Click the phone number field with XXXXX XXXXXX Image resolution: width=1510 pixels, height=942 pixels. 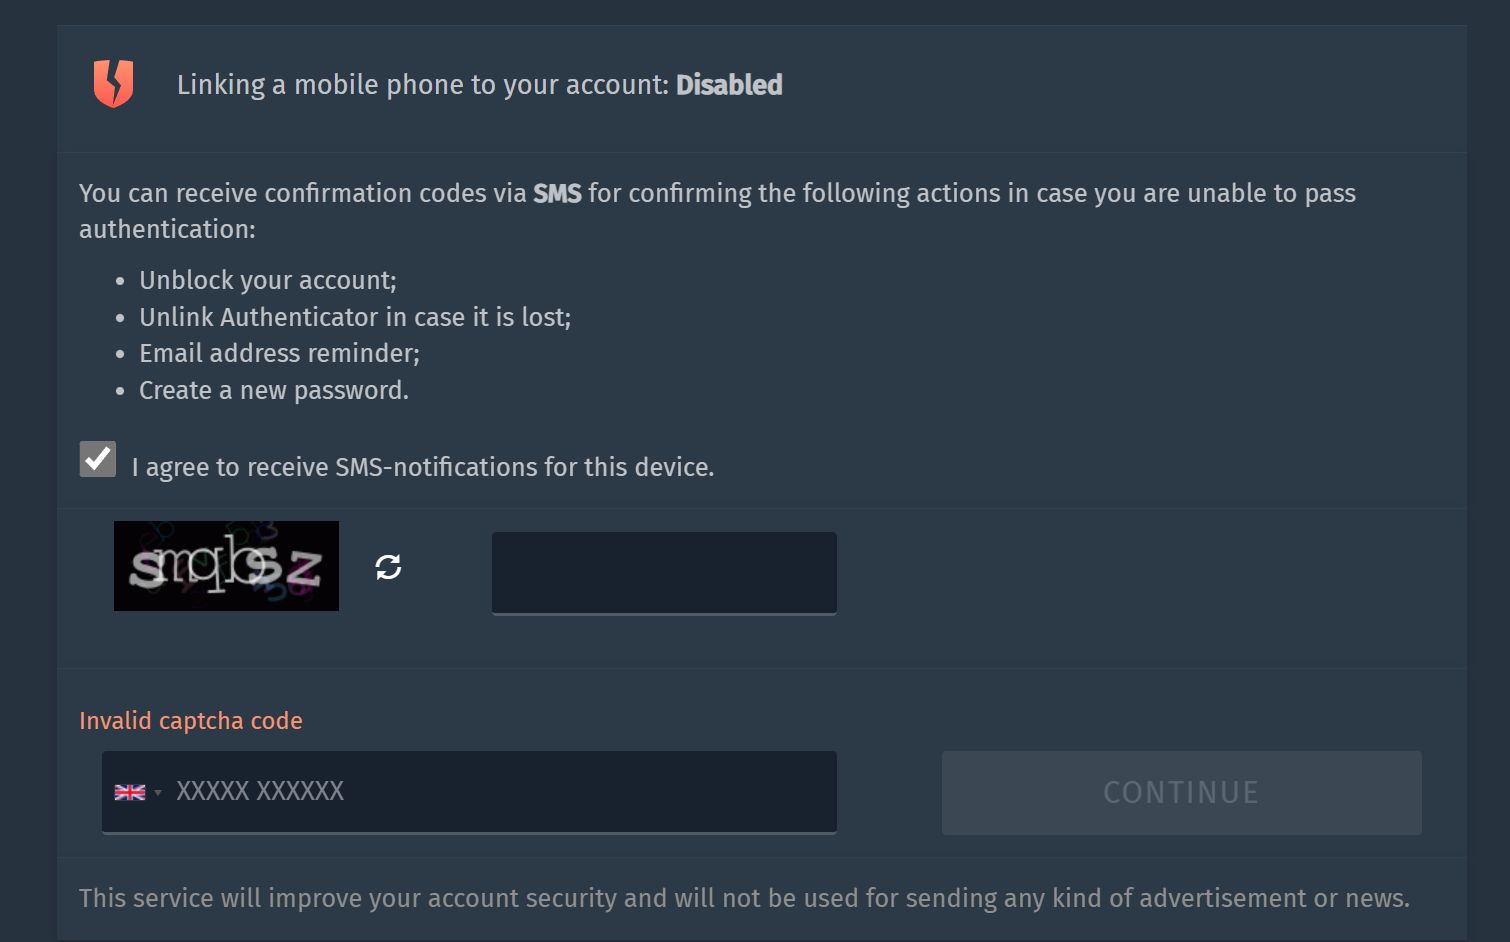click(x=500, y=791)
